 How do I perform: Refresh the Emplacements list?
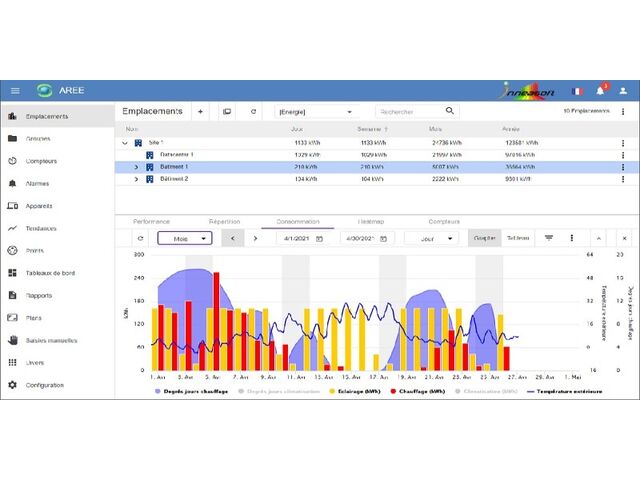(x=253, y=112)
